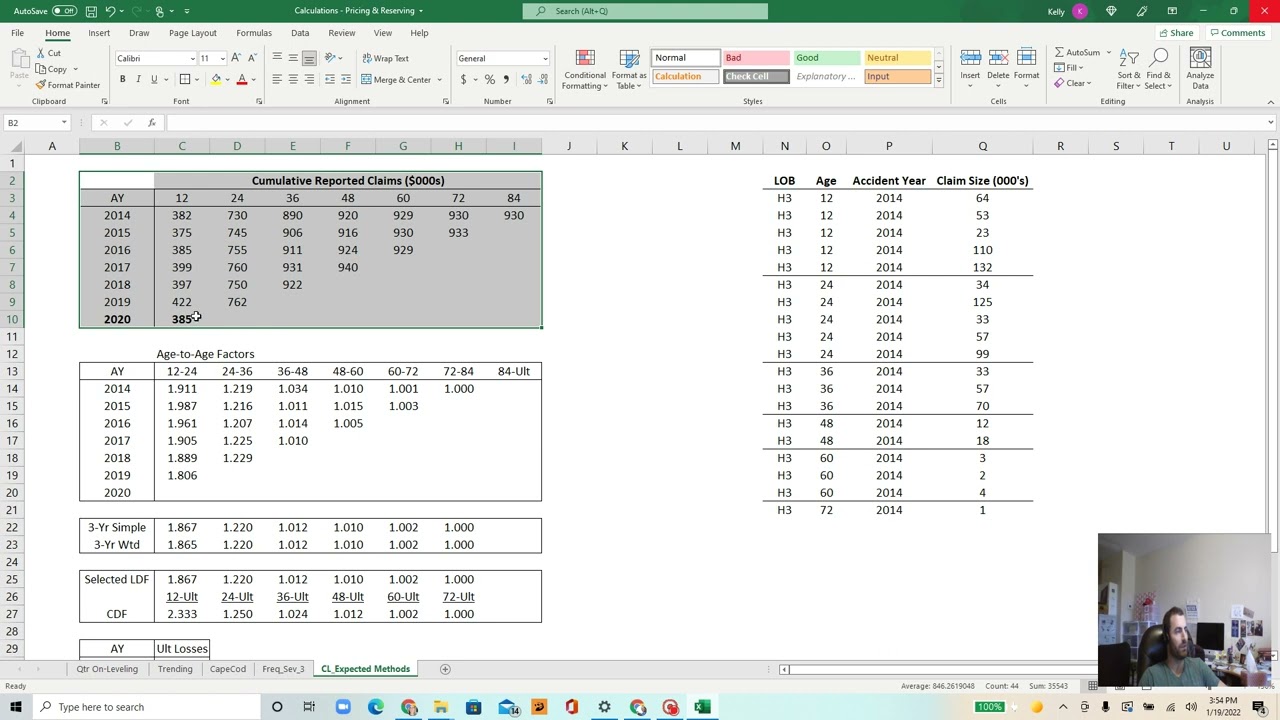
Task: Toggle Middle Align for cells
Action: [293, 58]
